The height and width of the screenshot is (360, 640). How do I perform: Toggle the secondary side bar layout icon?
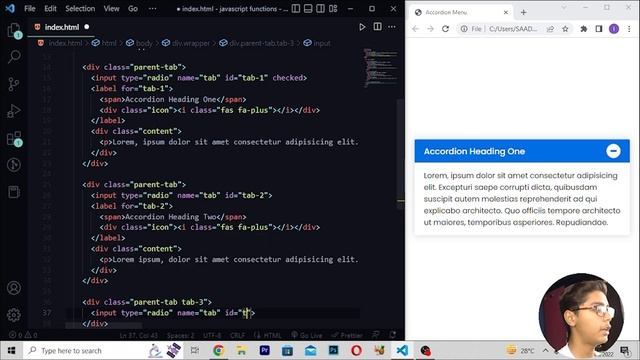320,9
